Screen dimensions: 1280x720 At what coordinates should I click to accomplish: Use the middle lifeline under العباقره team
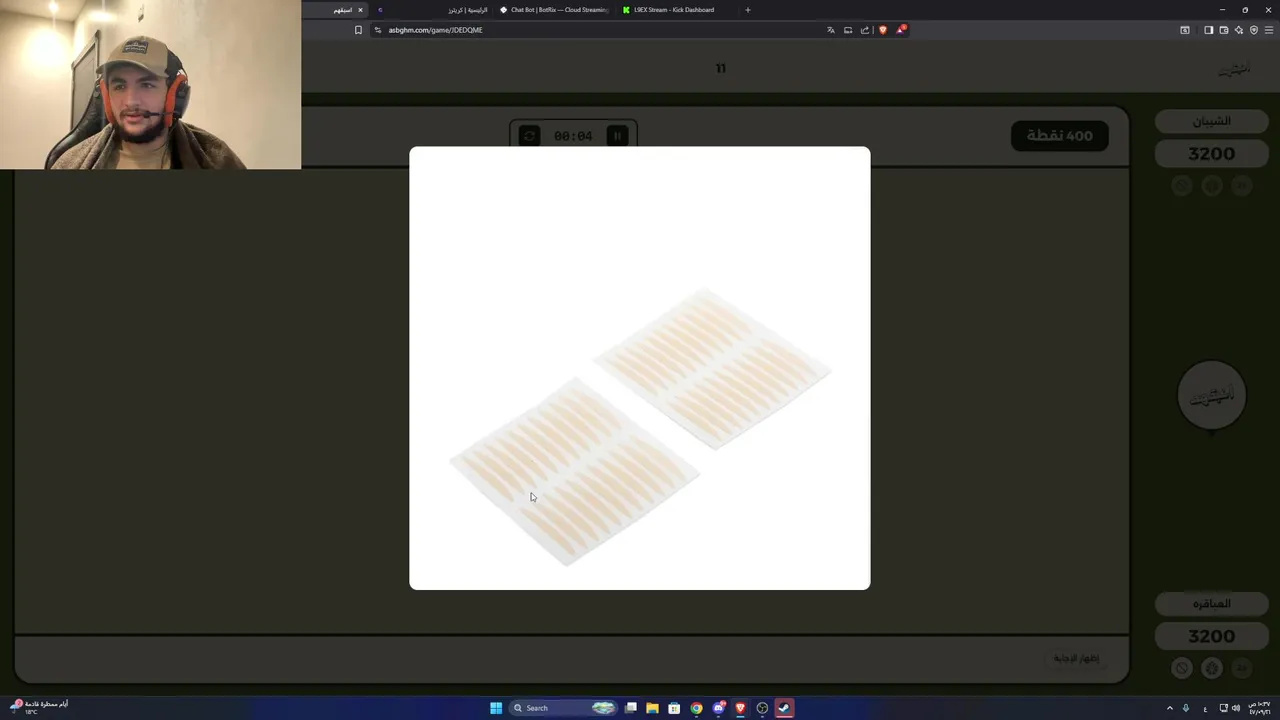(1211, 668)
